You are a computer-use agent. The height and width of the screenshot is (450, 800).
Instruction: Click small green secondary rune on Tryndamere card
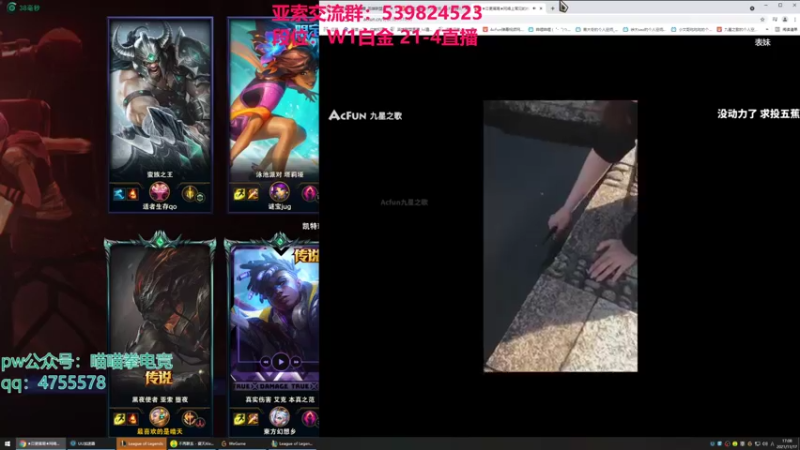(x=201, y=197)
